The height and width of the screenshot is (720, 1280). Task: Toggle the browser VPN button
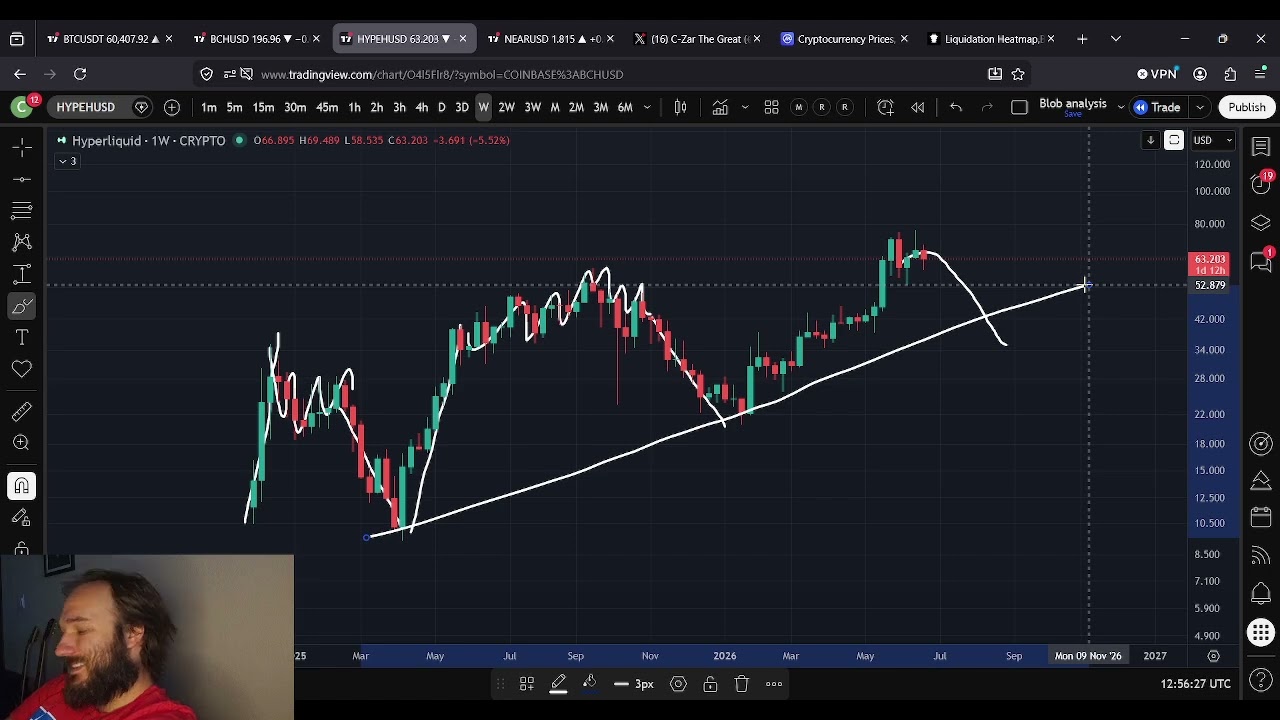[1157, 74]
